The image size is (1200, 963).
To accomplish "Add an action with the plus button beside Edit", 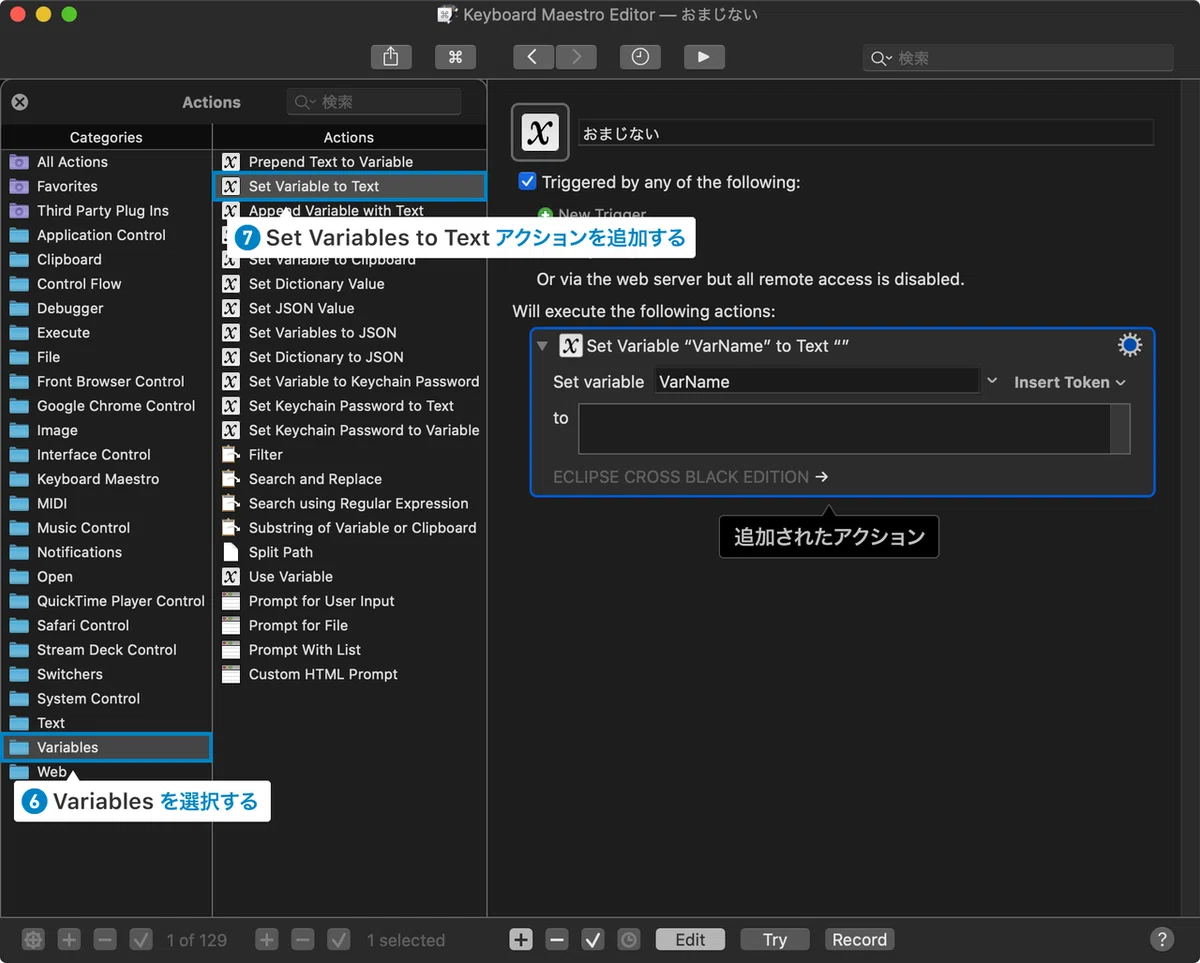I will 521,939.
